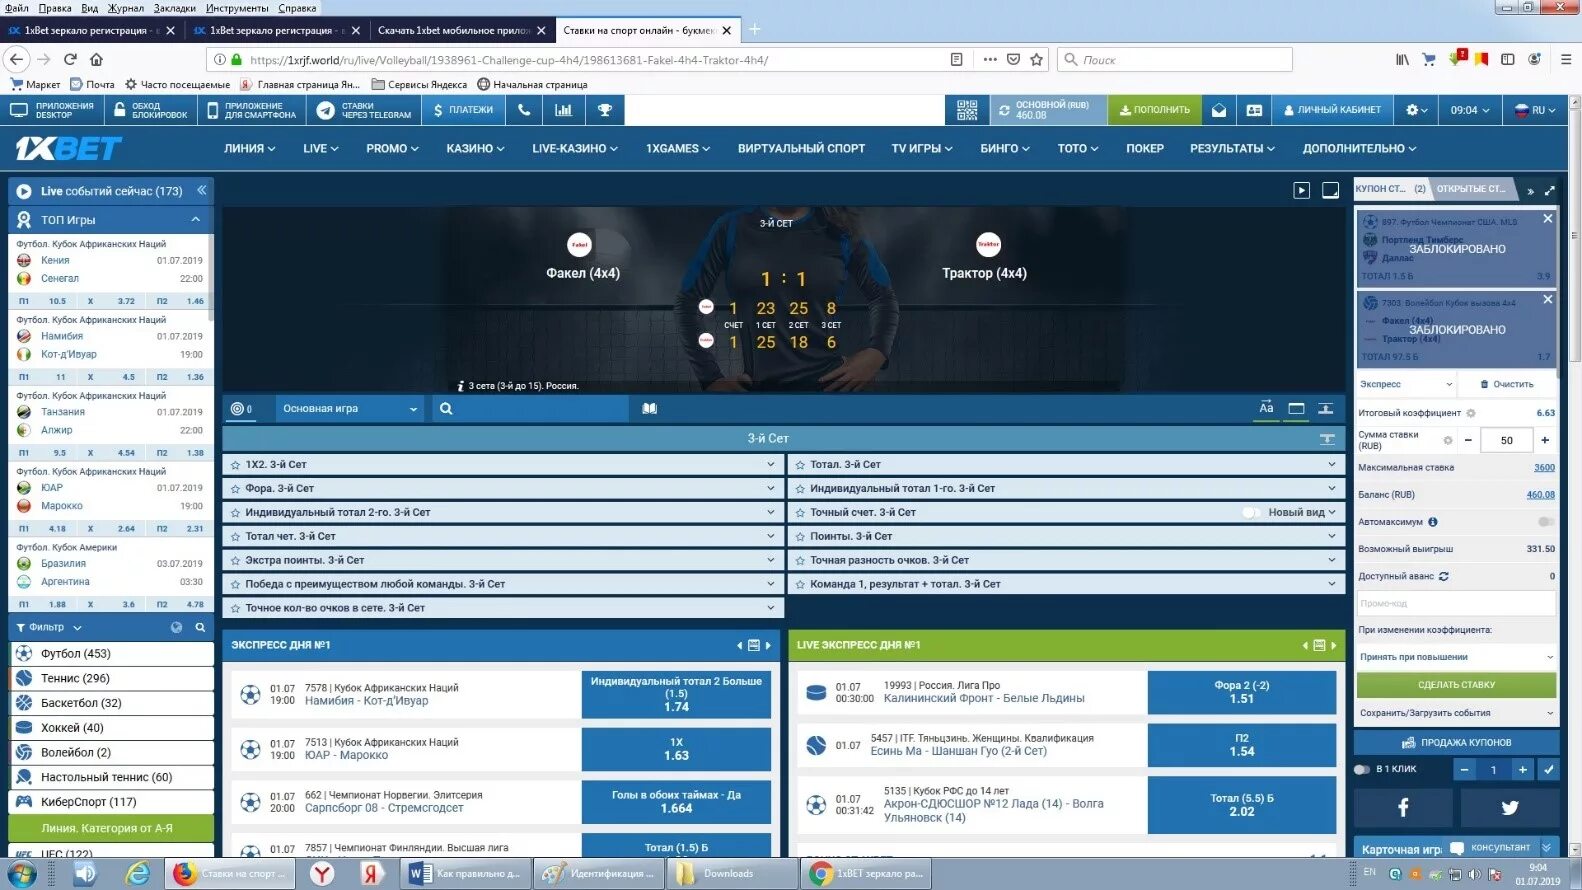The height and width of the screenshot is (890, 1582).
Task: Open the КАЗИНО menu
Action: click(475, 148)
